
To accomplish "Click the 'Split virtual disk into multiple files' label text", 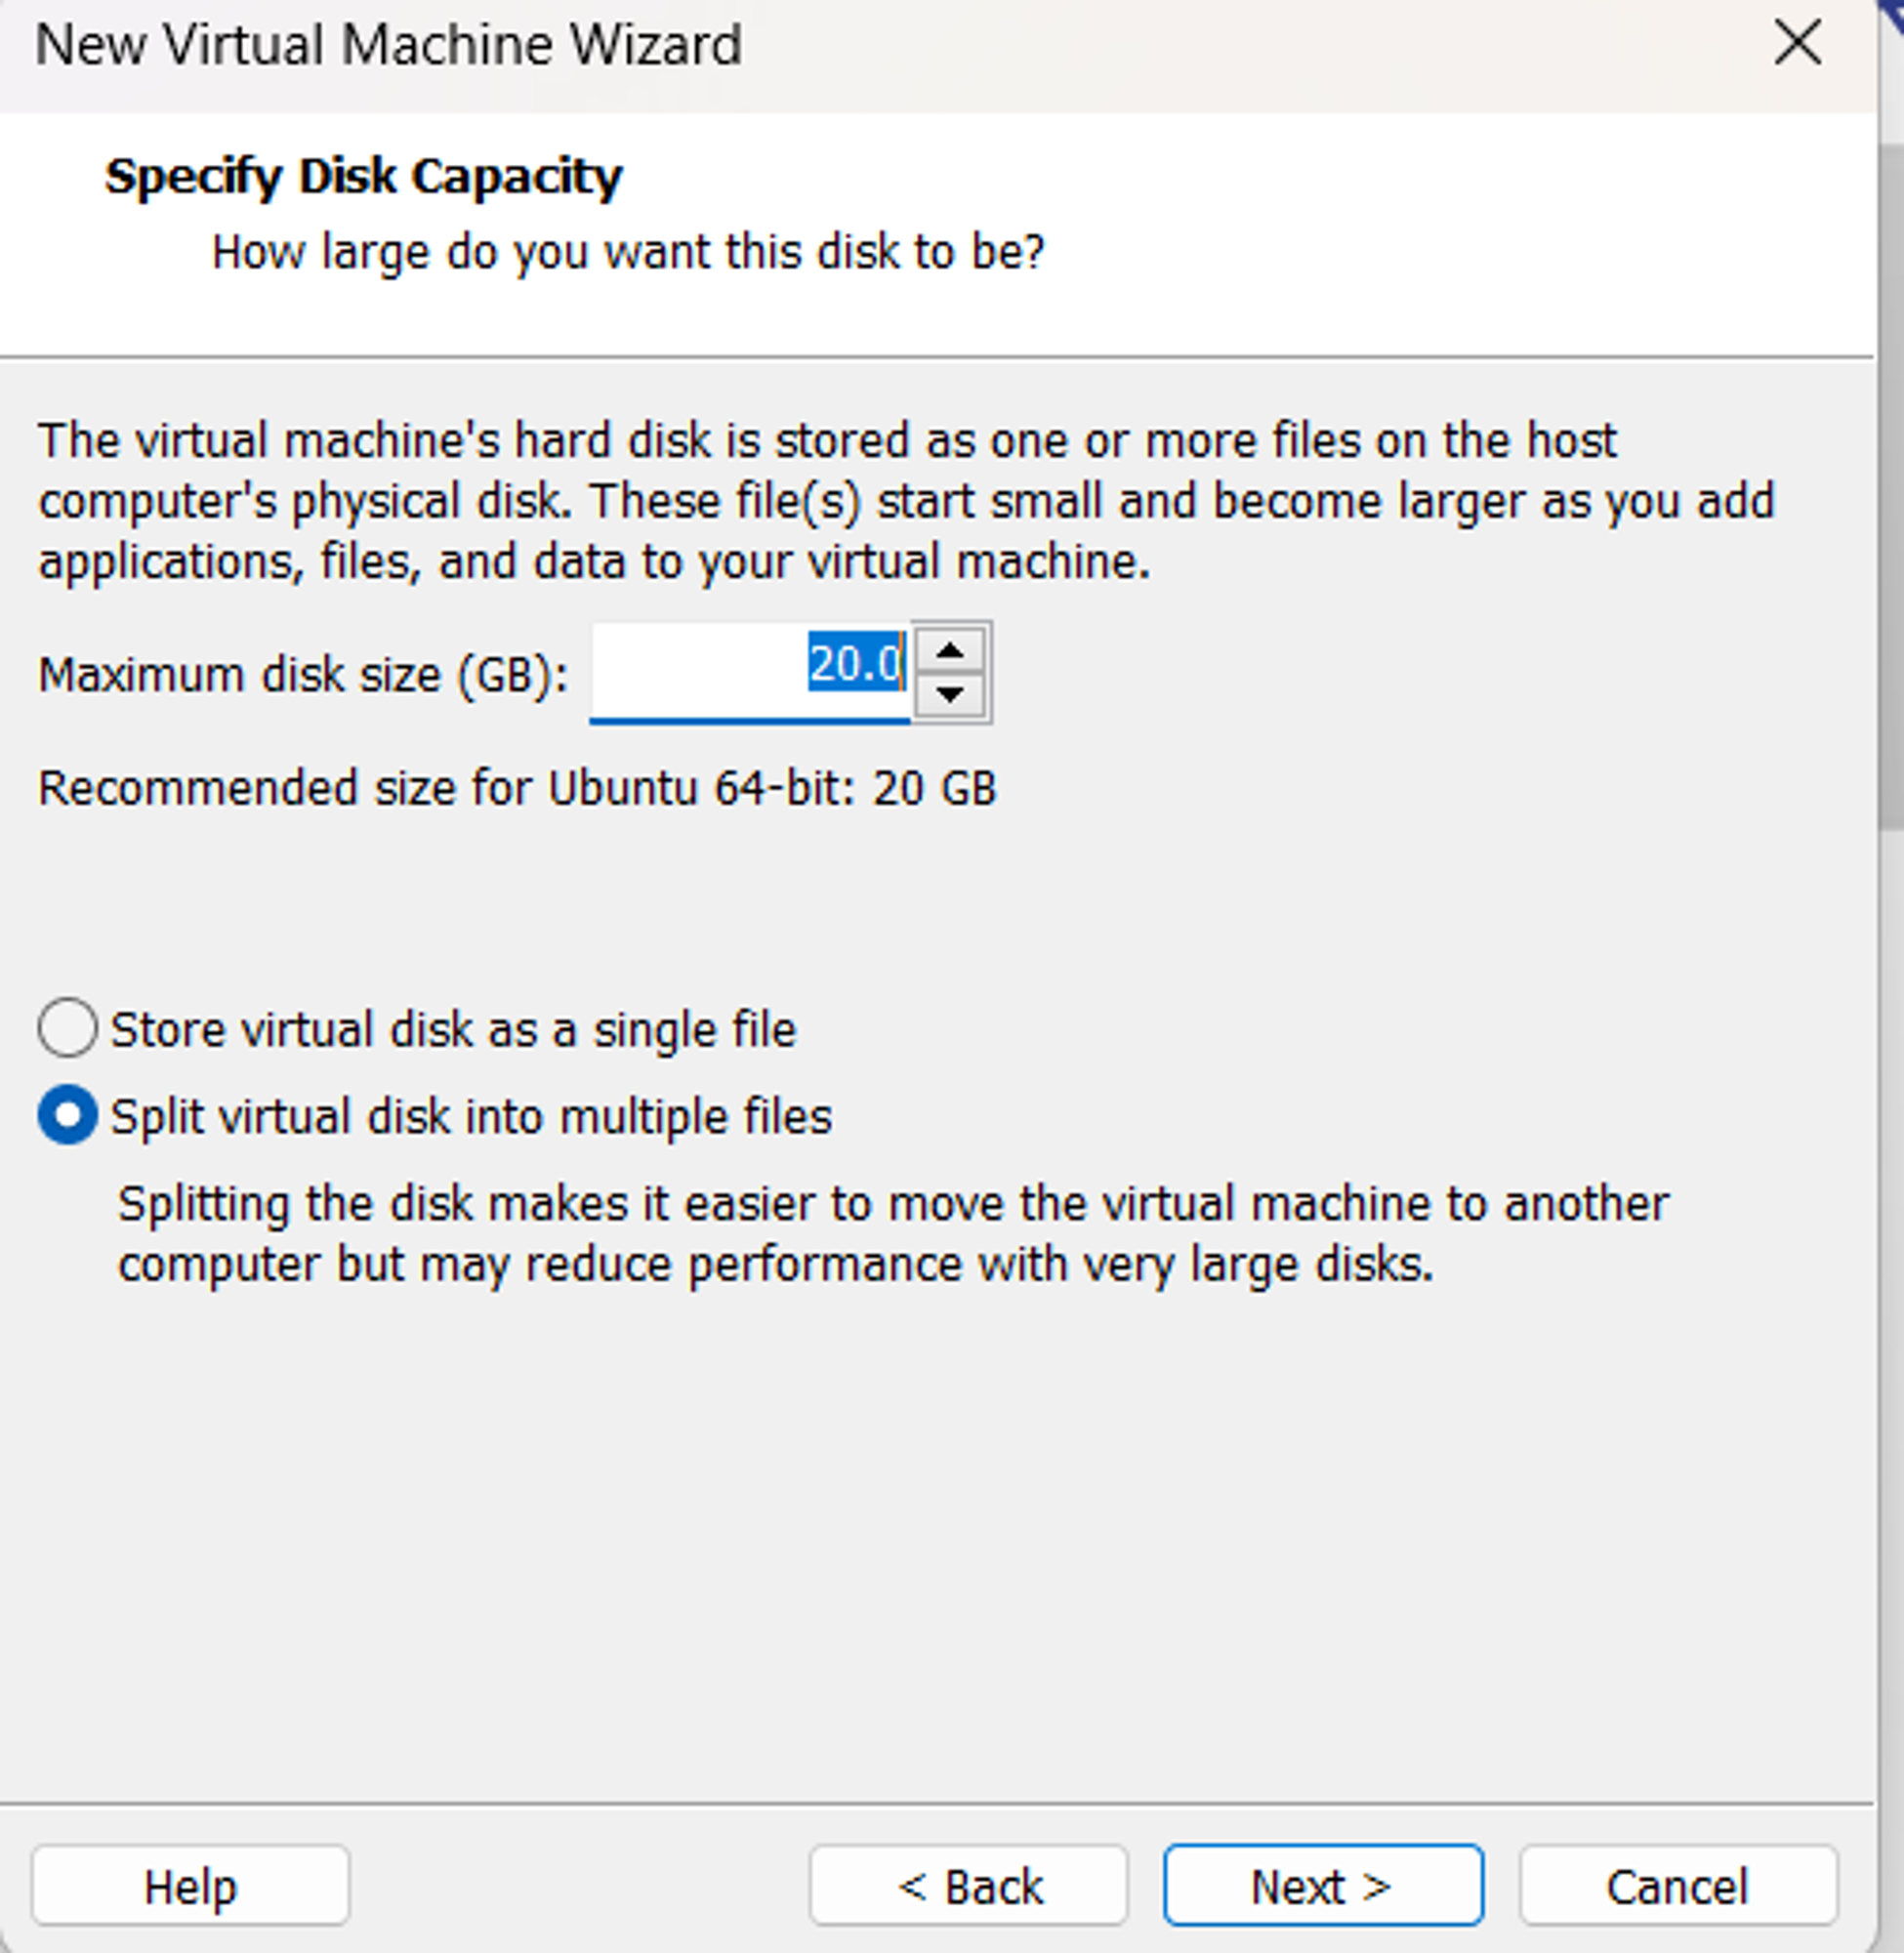I will point(471,1116).
